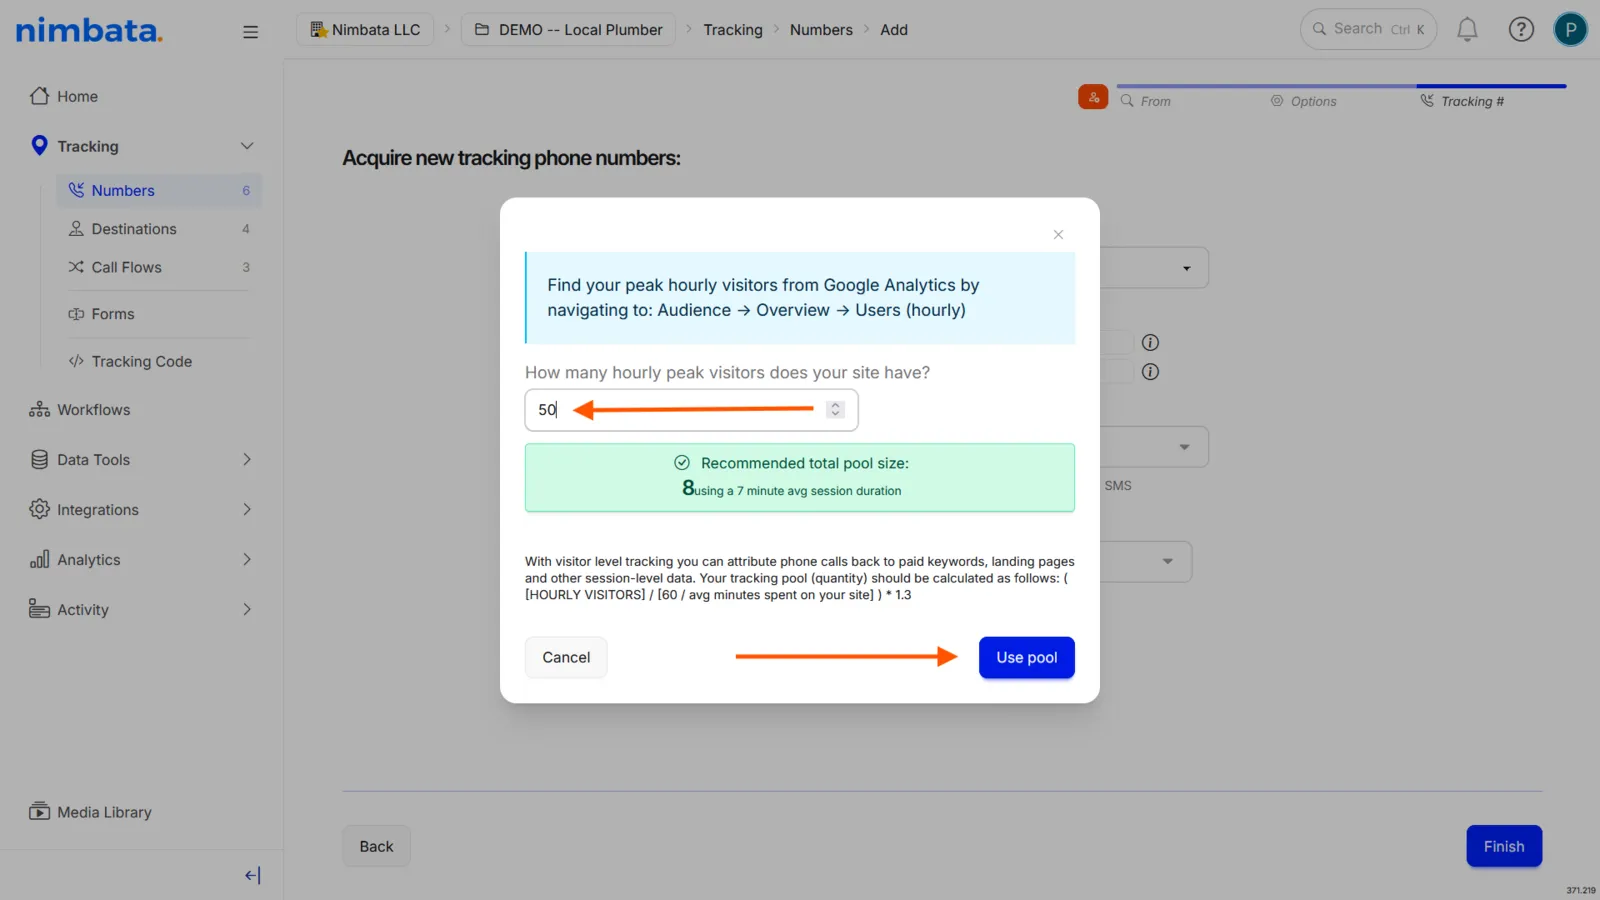Click the Back button
1600x900 pixels.
pos(376,847)
